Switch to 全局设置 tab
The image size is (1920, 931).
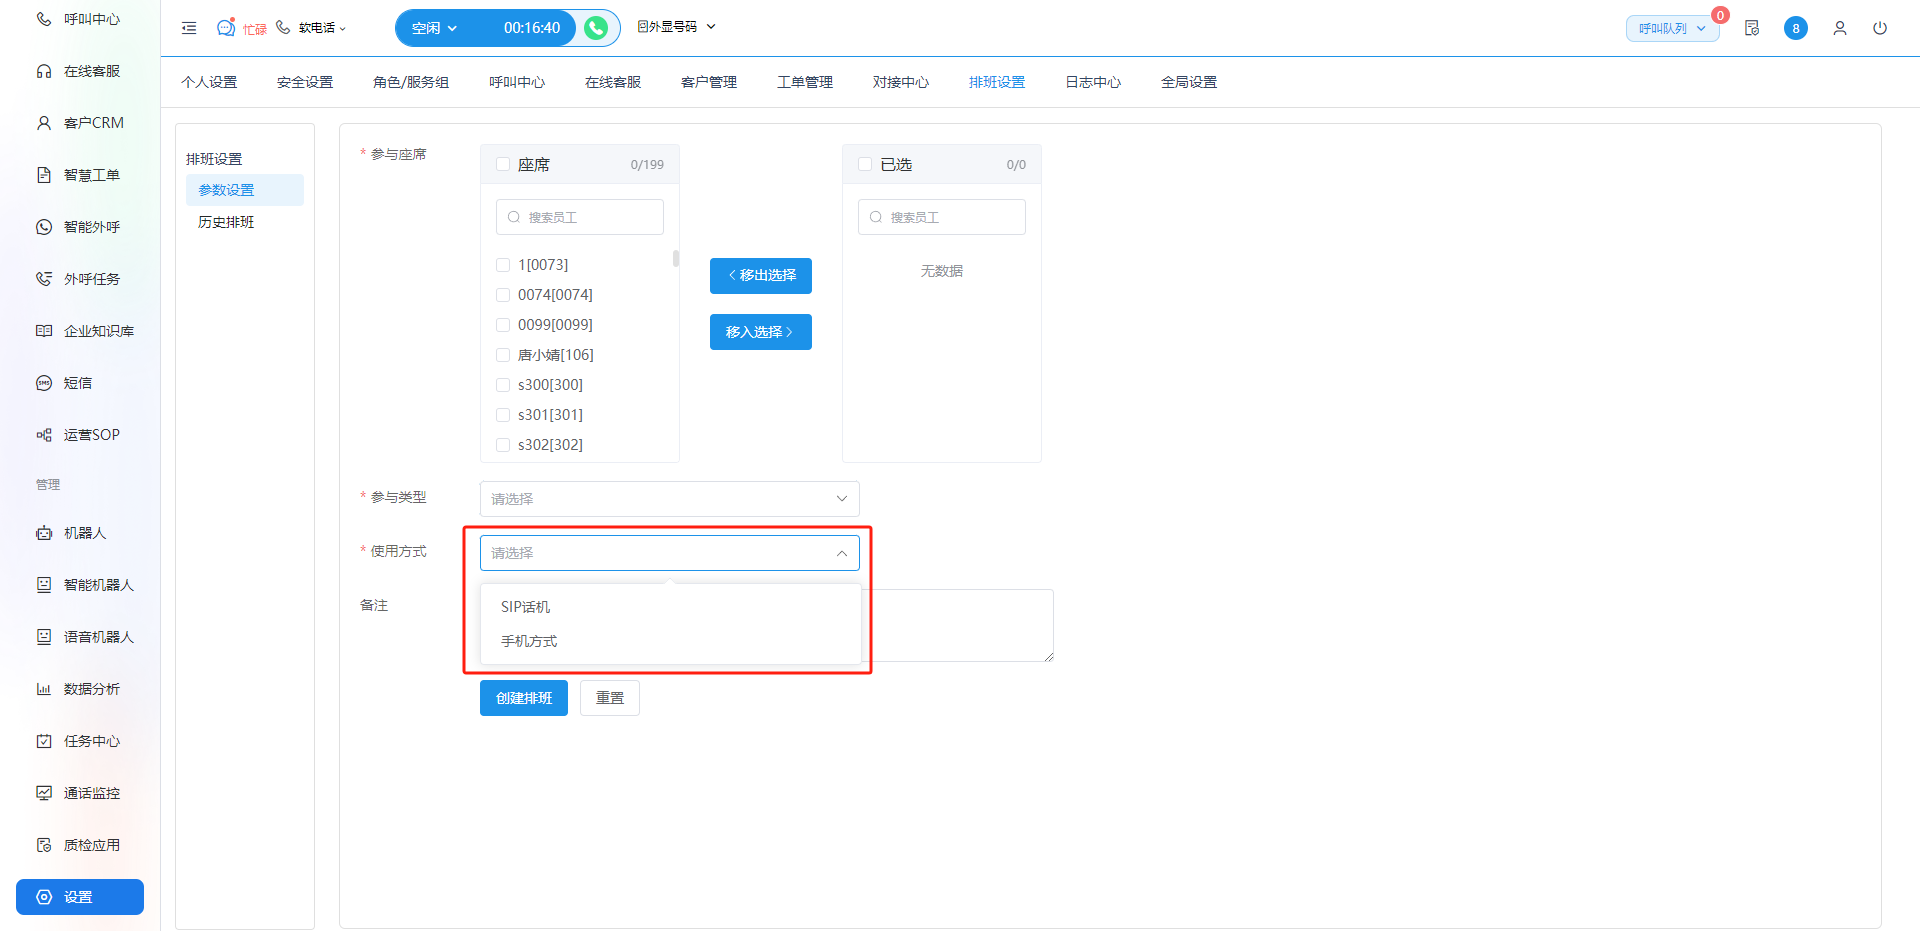pyautogui.click(x=1189, y=82)
